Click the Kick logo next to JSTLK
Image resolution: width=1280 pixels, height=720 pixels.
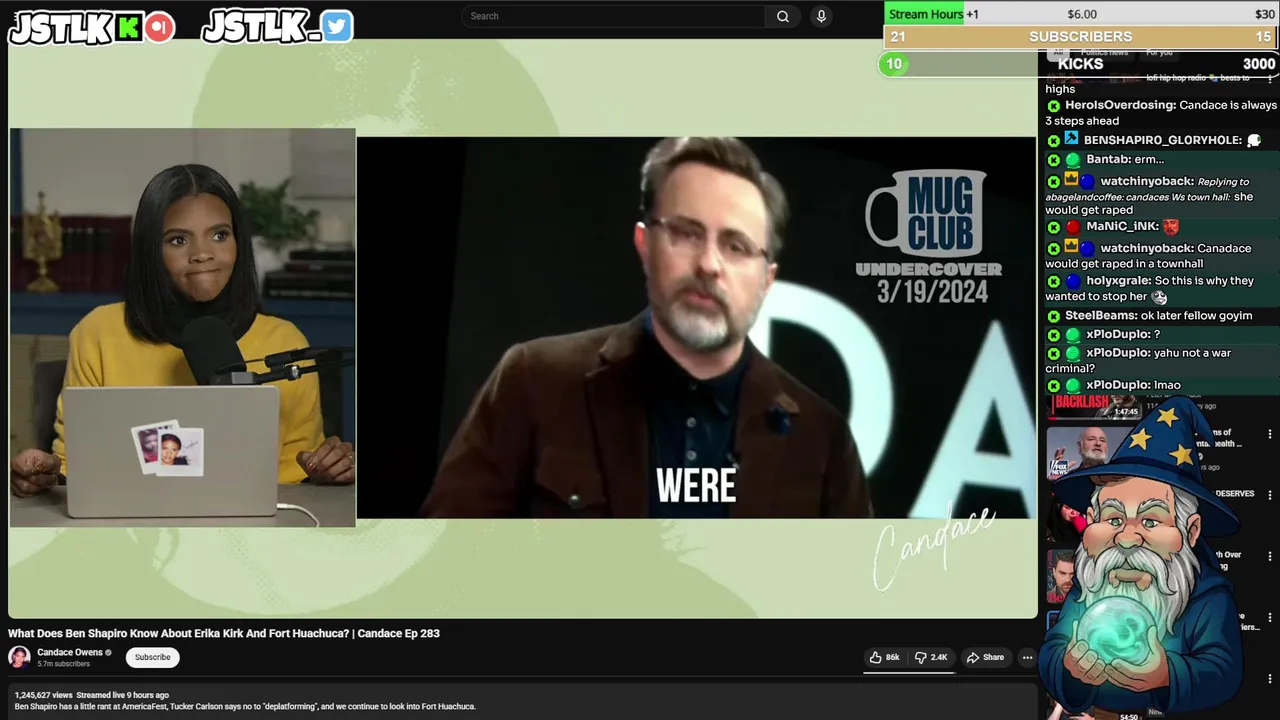128,27
